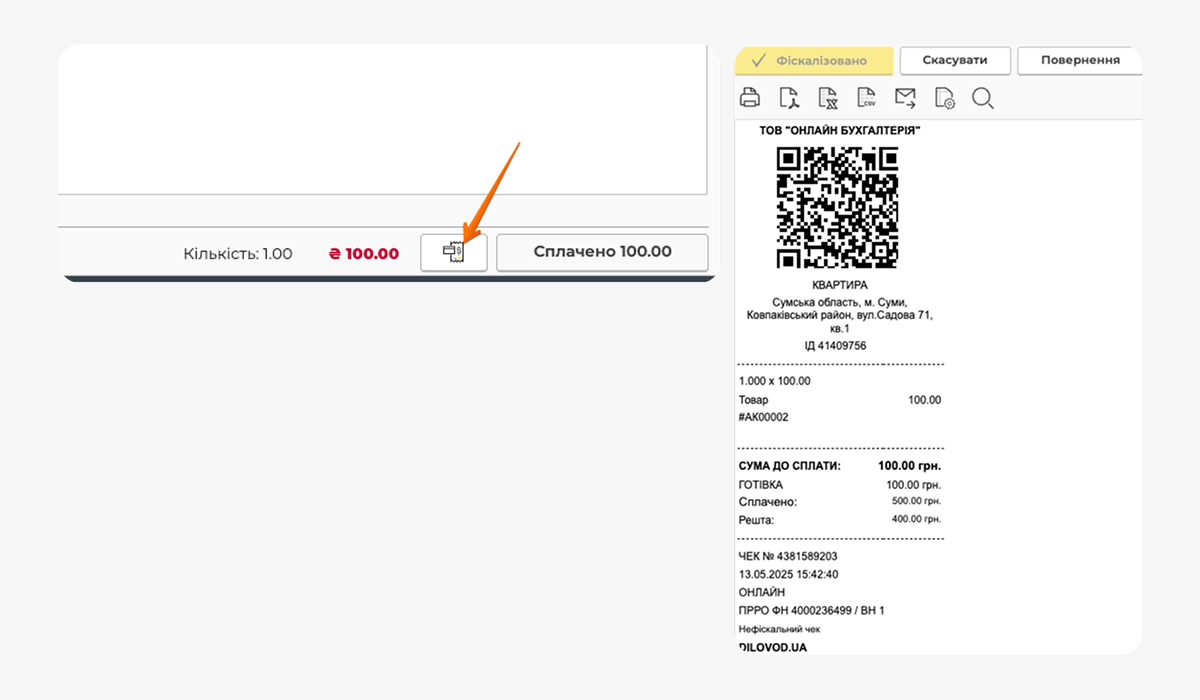Click the Кількість: 1.00 label
This screenshot has width=1200, height=700.
238,254
